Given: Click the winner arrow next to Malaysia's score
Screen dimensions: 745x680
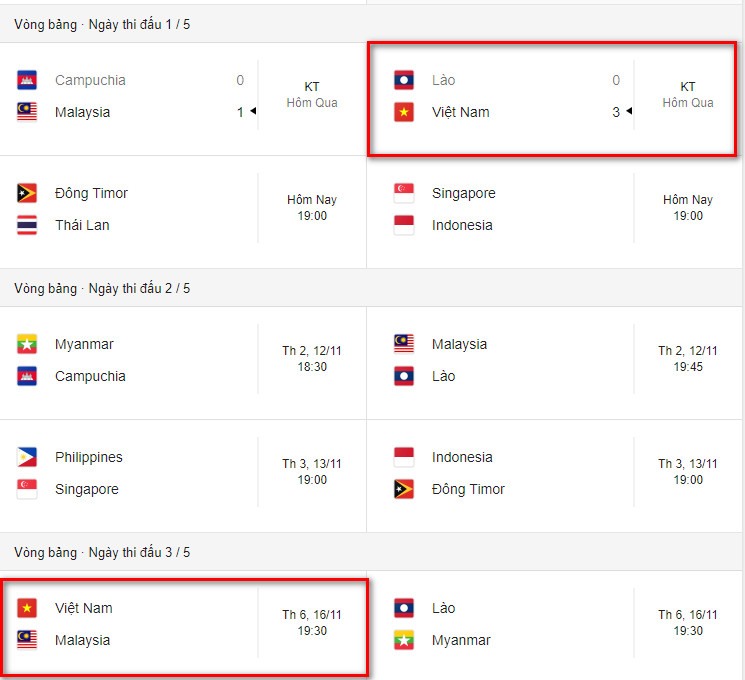Looking at the screenshot, I should pos(253,111).
